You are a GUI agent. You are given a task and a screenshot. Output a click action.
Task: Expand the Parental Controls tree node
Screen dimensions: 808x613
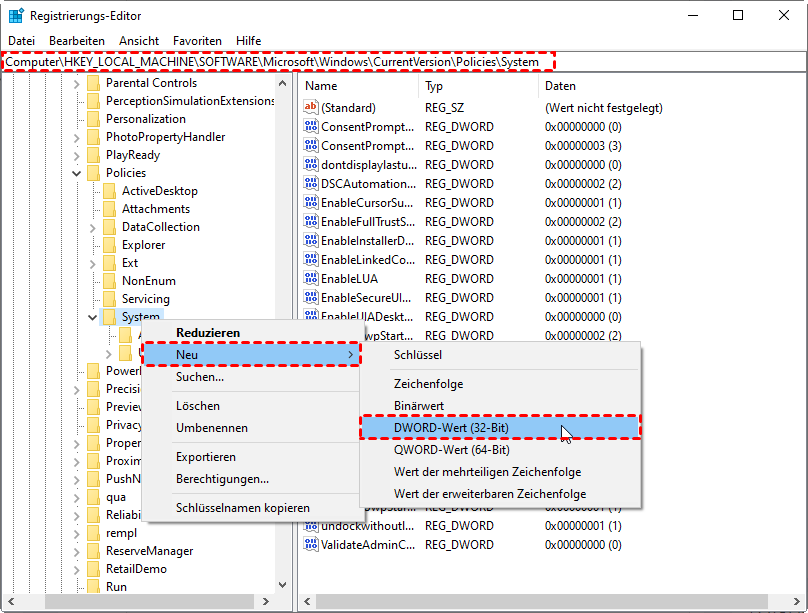76,83
